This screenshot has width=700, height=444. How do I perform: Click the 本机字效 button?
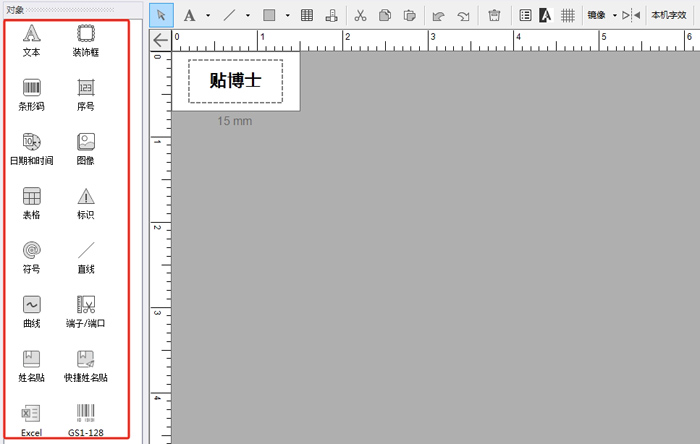click(668, 15)
